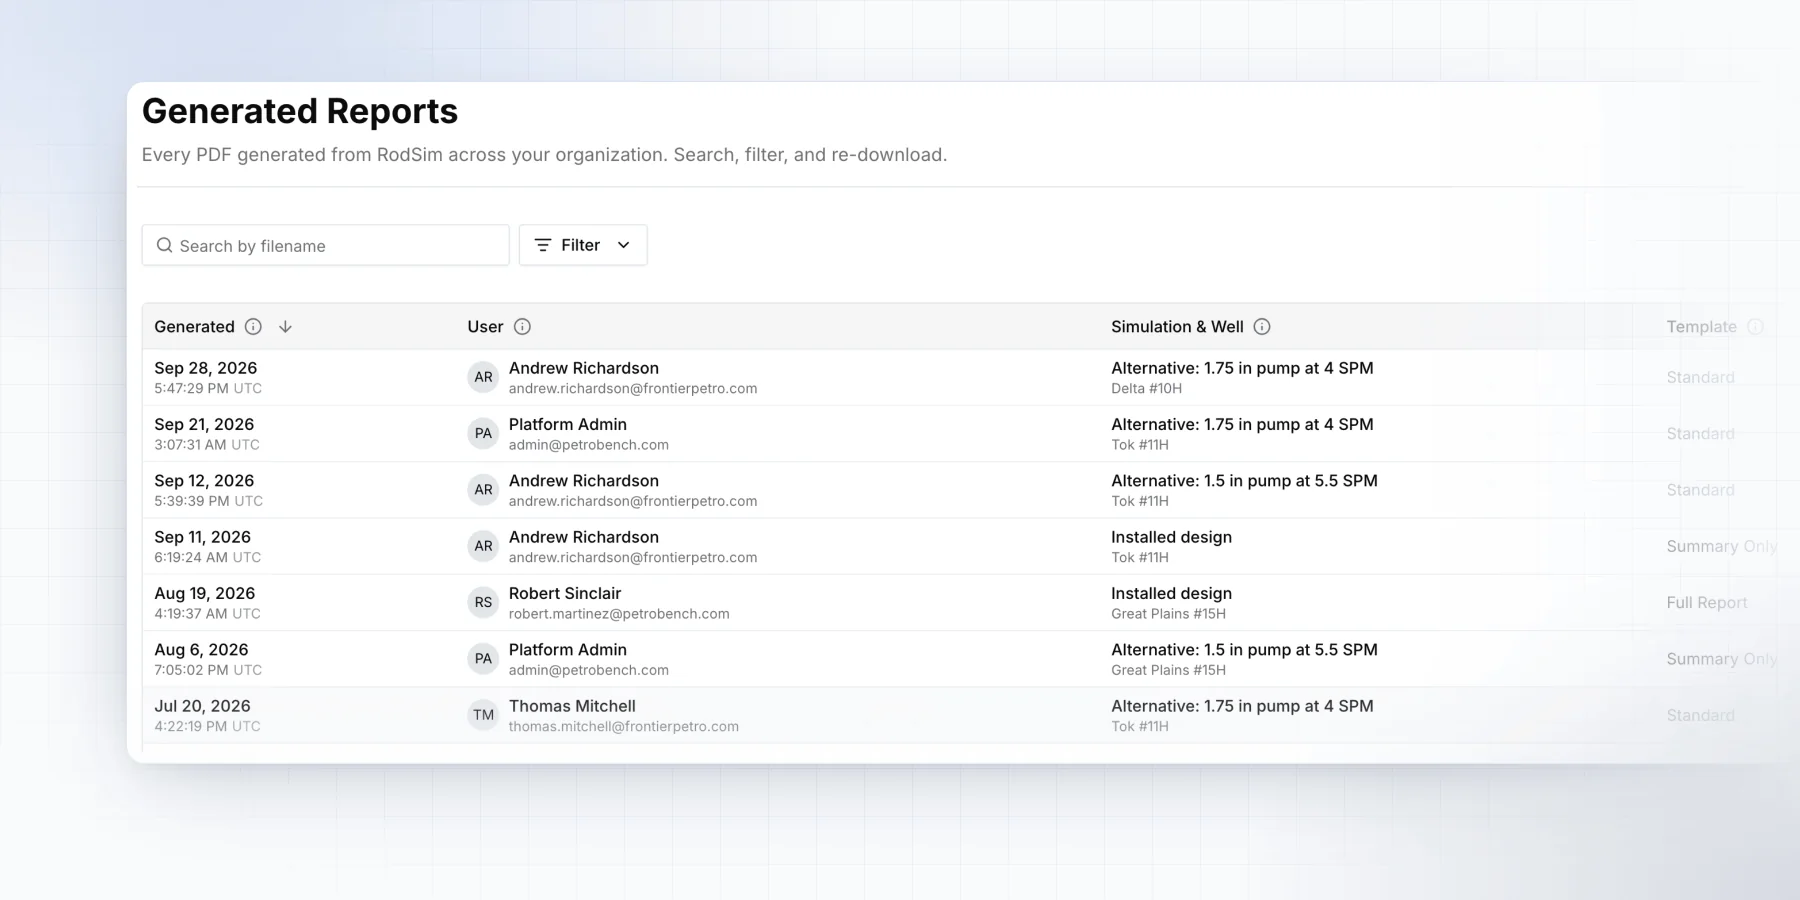Select the Aug 6, 2026 date cell
This screenshot has width=1800, height=900.
[201, 650]
